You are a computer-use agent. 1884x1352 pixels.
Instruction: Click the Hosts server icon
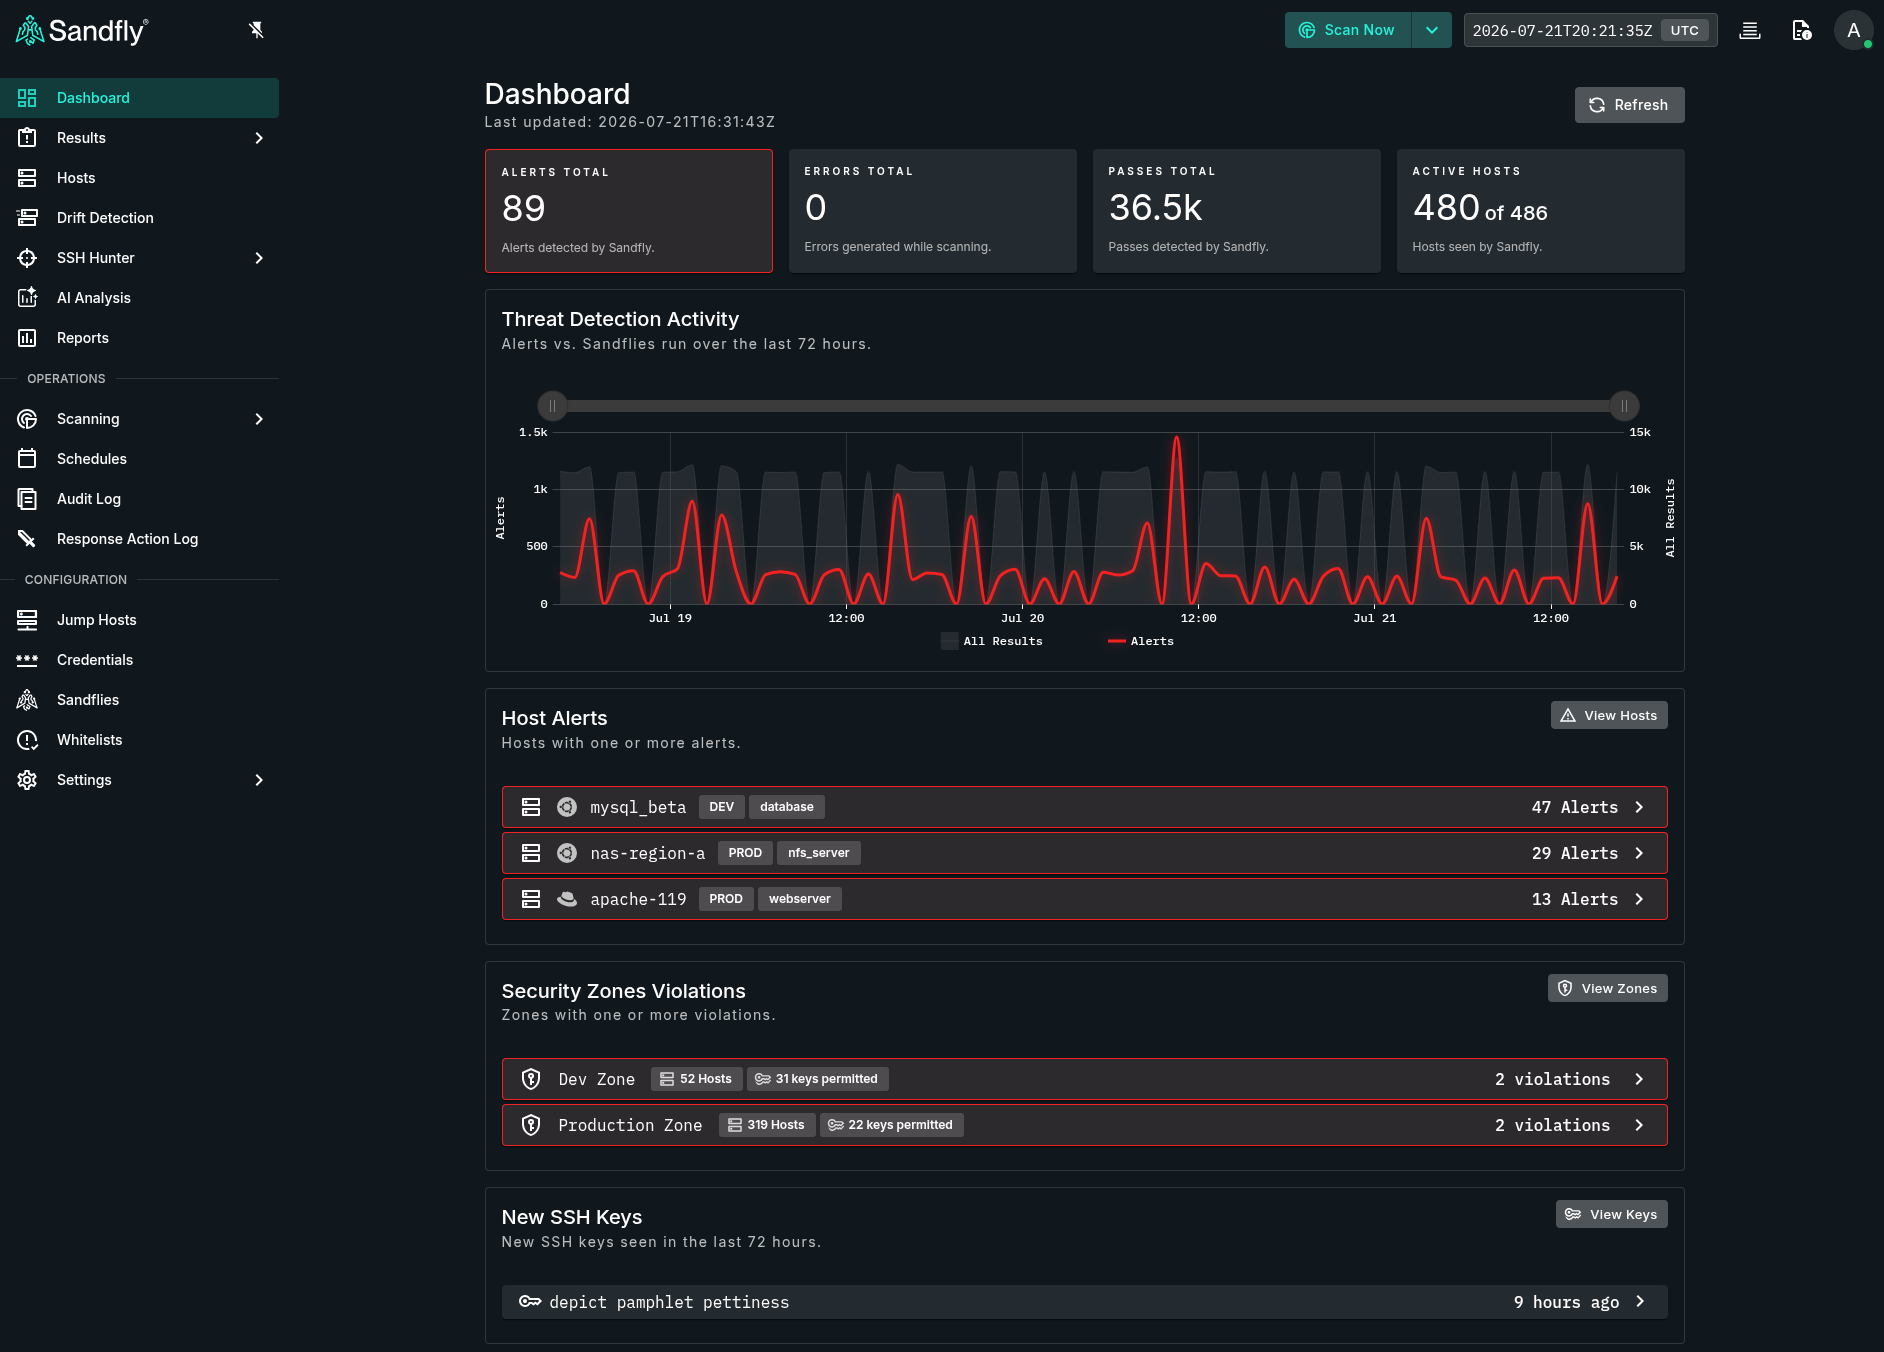click(27, 178)
